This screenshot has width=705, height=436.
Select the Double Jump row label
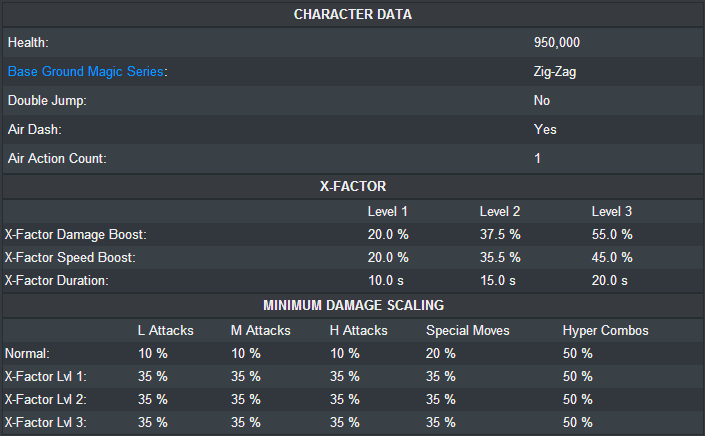point(47,101)
